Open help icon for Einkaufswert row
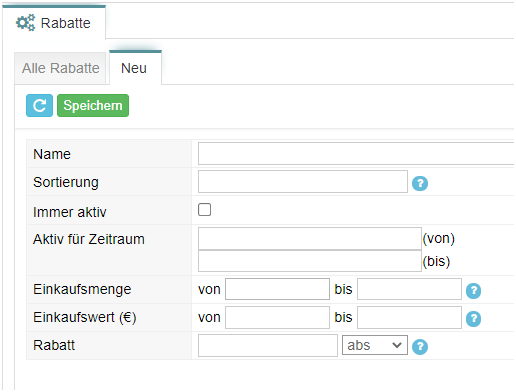The width and height of the screenshot is (516, 392). click(x=473, y=319)
